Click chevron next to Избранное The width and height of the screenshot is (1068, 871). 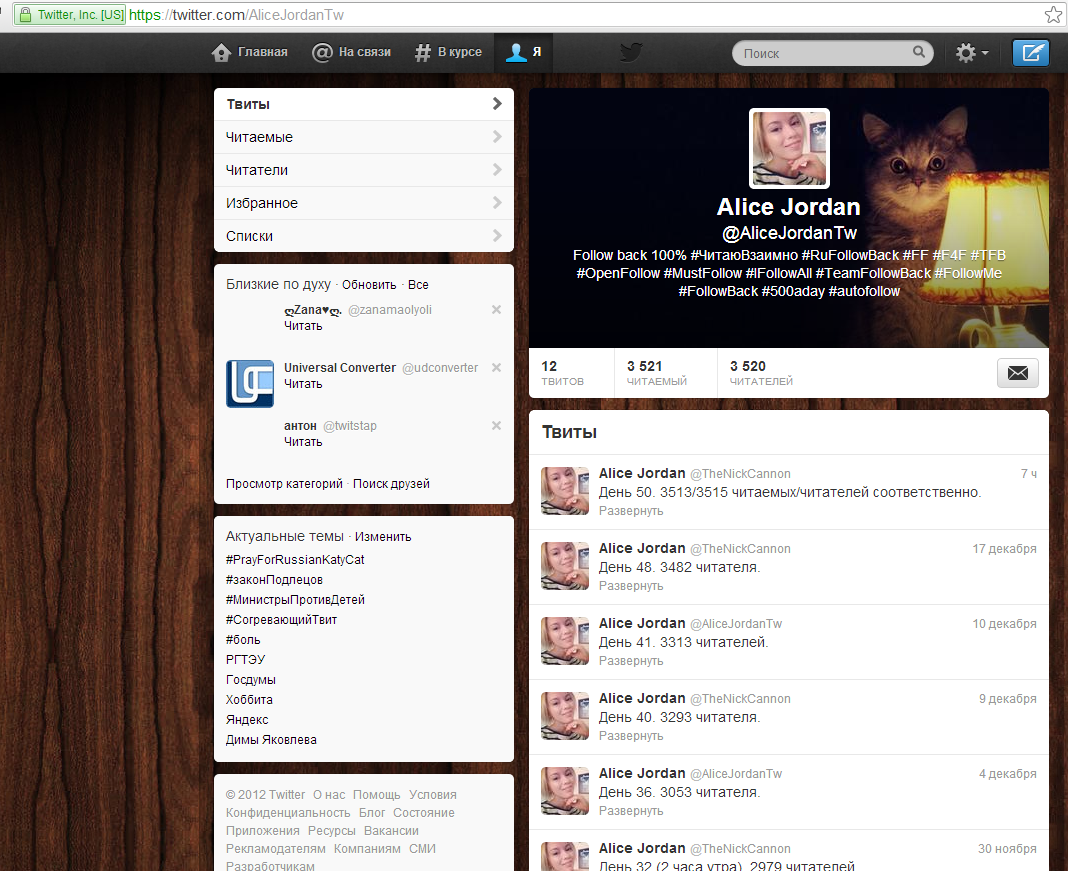(x=497, y=202)
